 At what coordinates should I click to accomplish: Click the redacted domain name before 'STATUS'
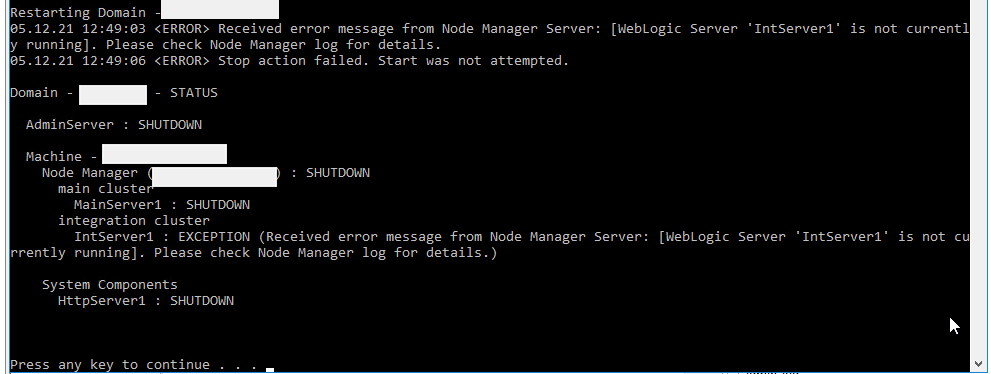[113, 95]
